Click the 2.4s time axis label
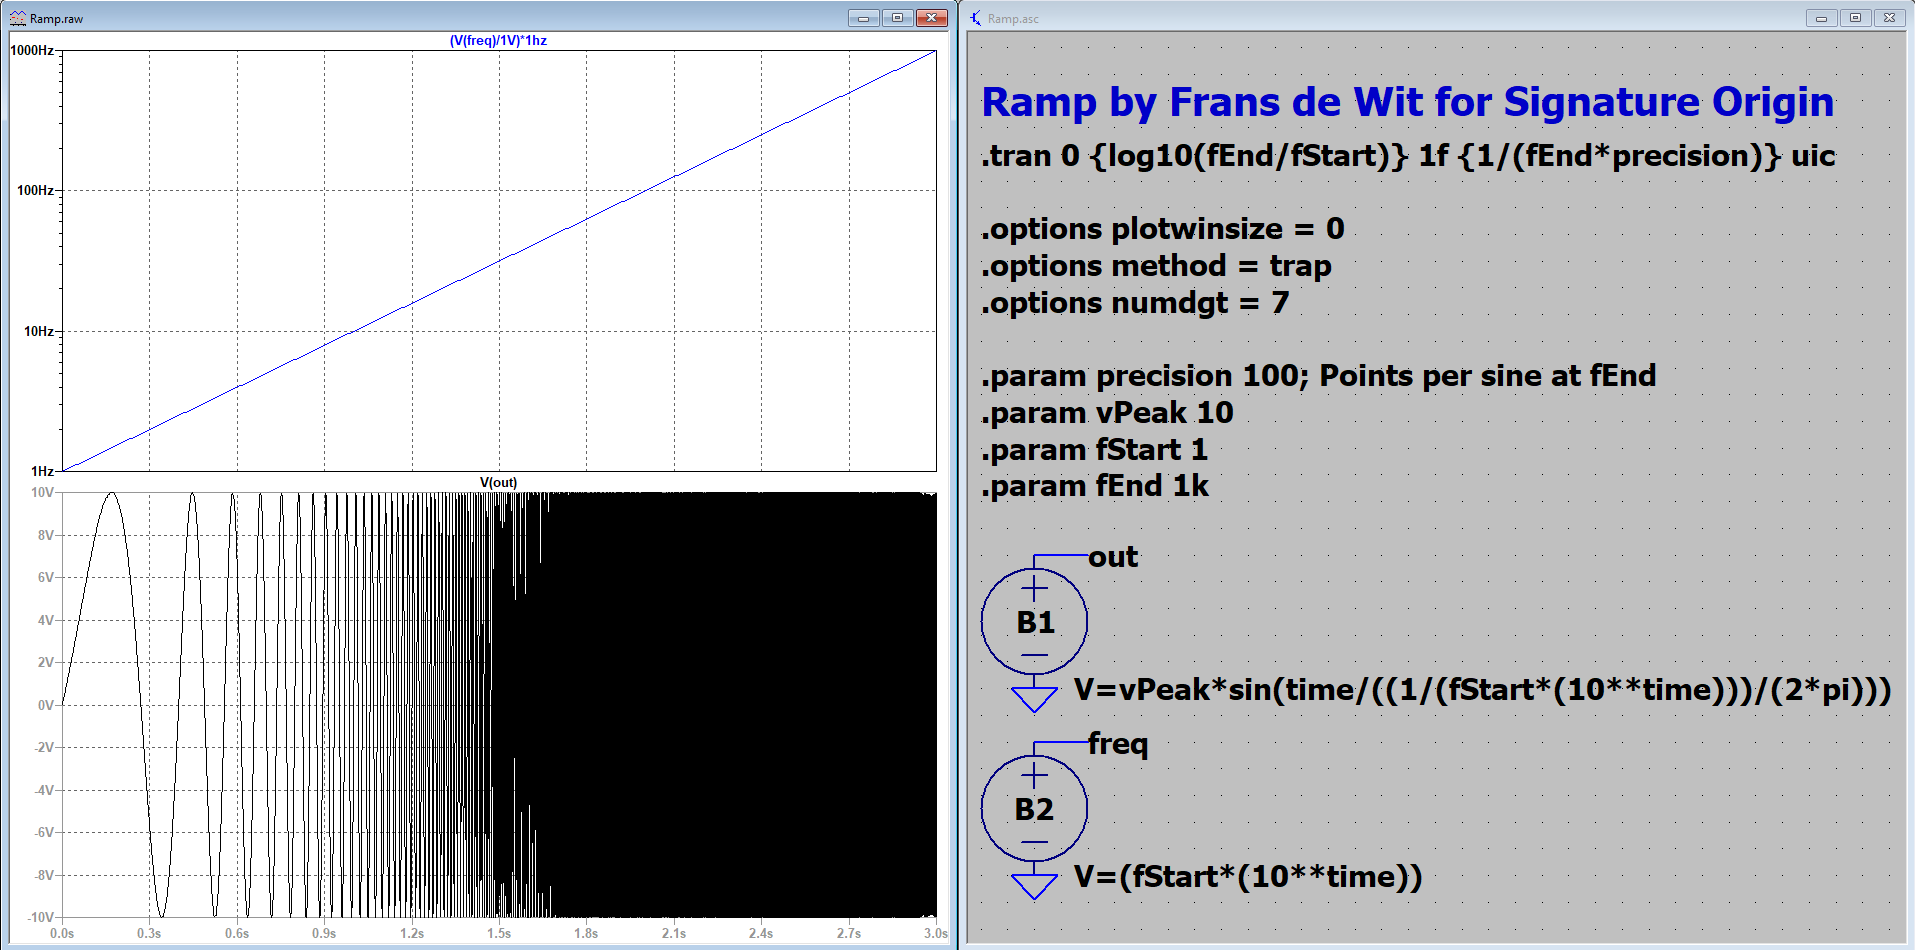This screenshot has width=1915, height=950. [761, 933]
